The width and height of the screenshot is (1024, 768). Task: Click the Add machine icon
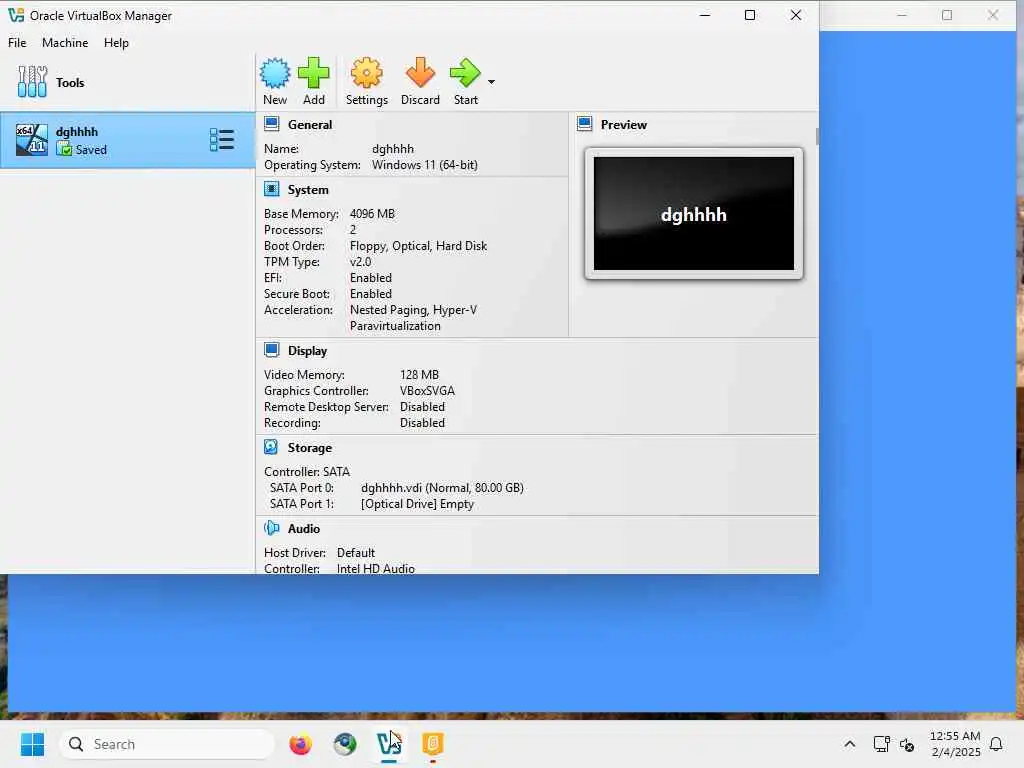tap(313, 72)
